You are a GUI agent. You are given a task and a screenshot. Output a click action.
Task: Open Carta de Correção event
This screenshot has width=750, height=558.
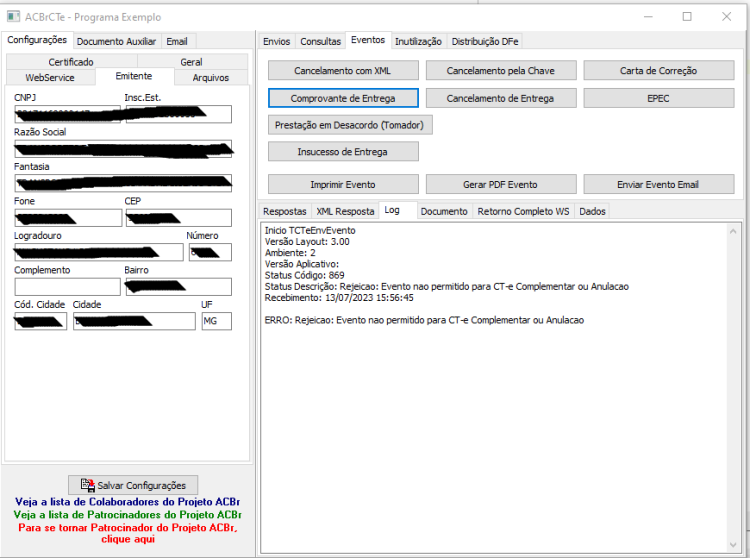[x=659, y=70]
